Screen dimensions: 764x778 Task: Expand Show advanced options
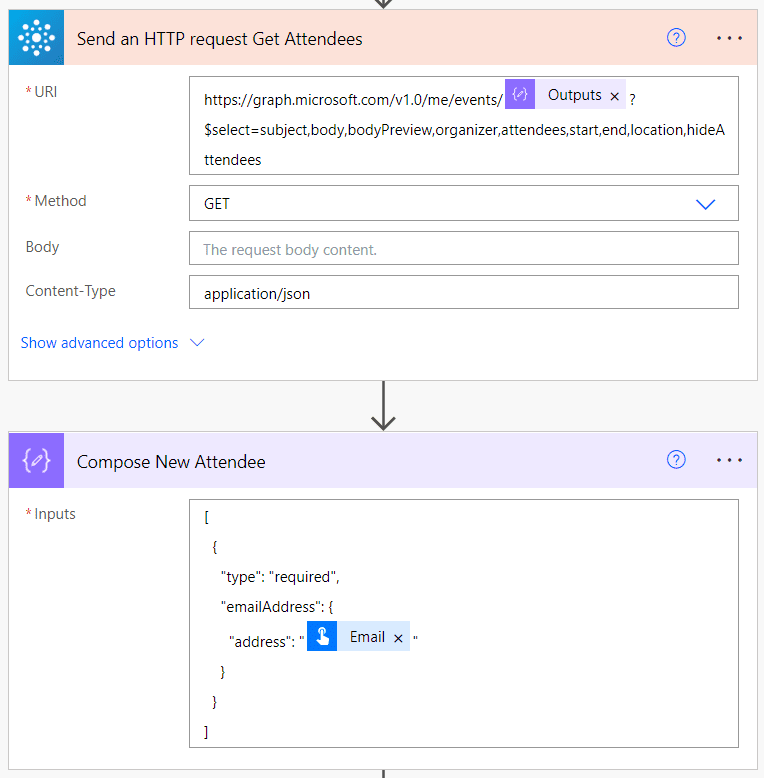99,343
